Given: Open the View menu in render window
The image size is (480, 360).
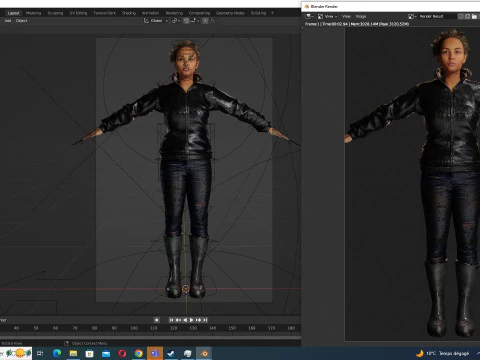Looking at the screenshot, I should tap(346, 16).
